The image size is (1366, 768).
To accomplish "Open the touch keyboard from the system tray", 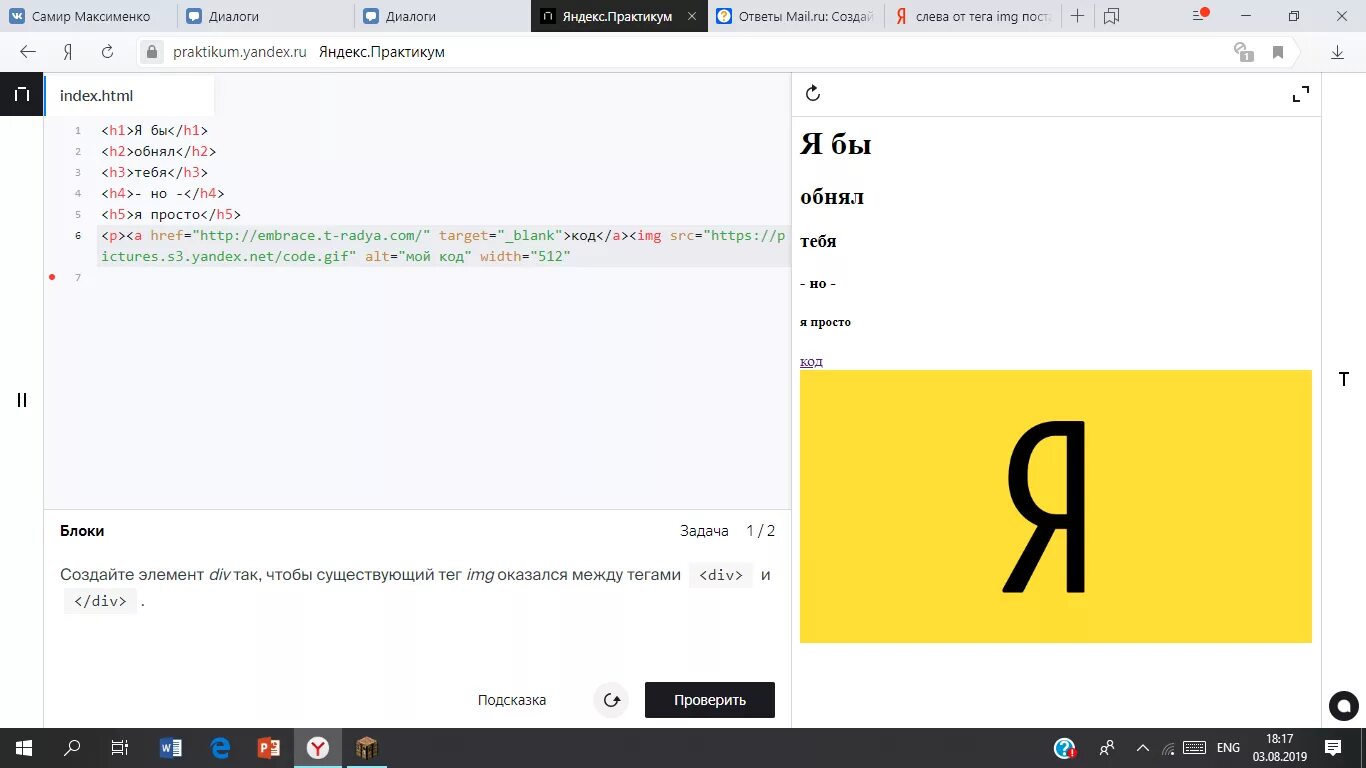I will [x=1194, y=748].
